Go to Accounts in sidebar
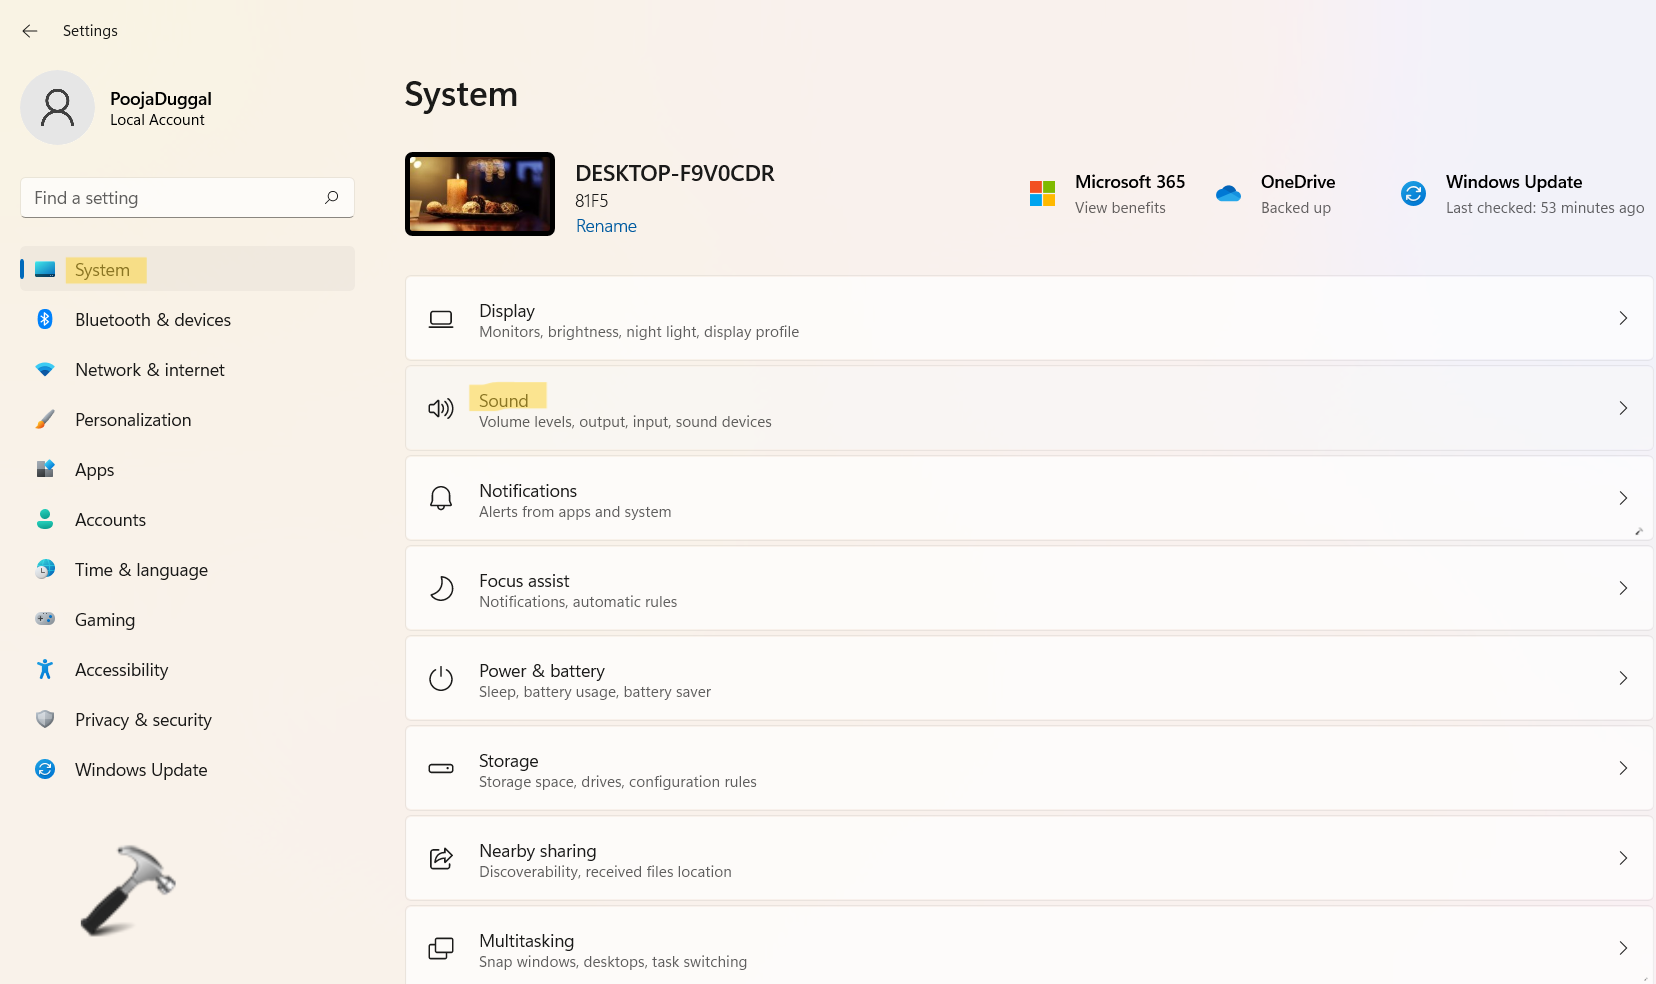This screenshot has height=984, width=1656. point(110,520)
